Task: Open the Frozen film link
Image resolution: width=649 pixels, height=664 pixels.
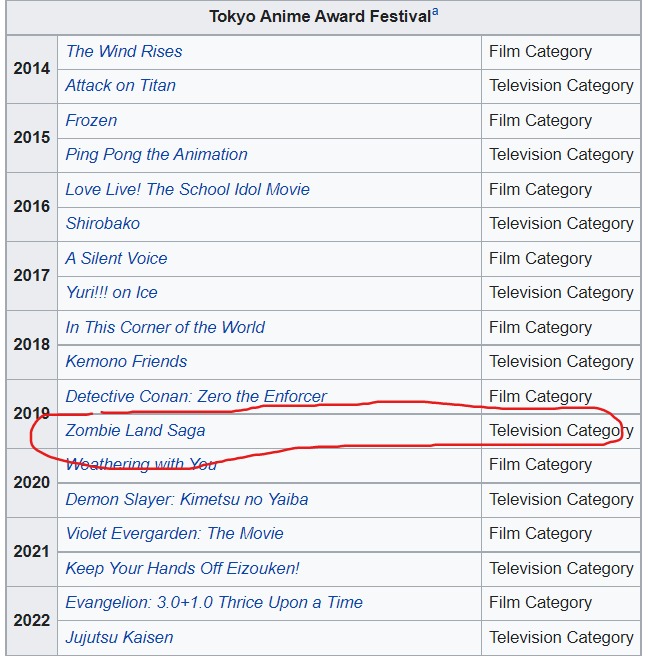Action: [x=91, y=121]
